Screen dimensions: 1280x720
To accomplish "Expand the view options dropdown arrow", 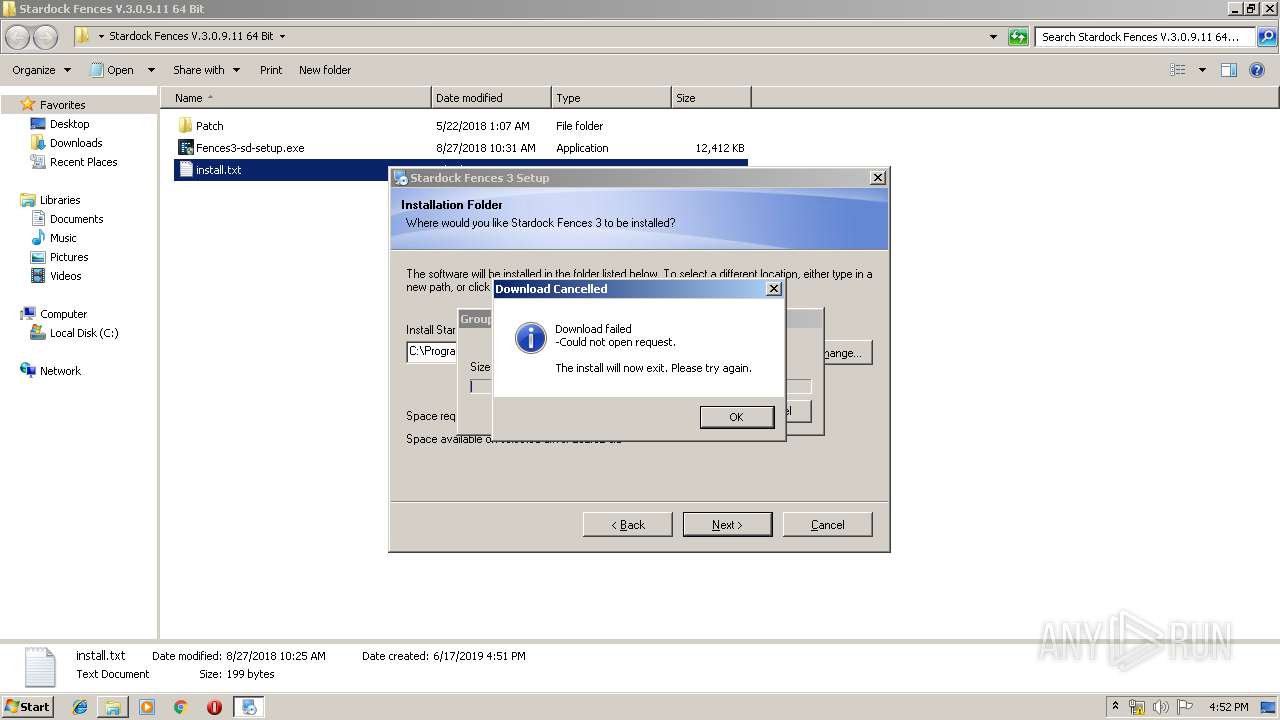I will tap(1202, 70).
